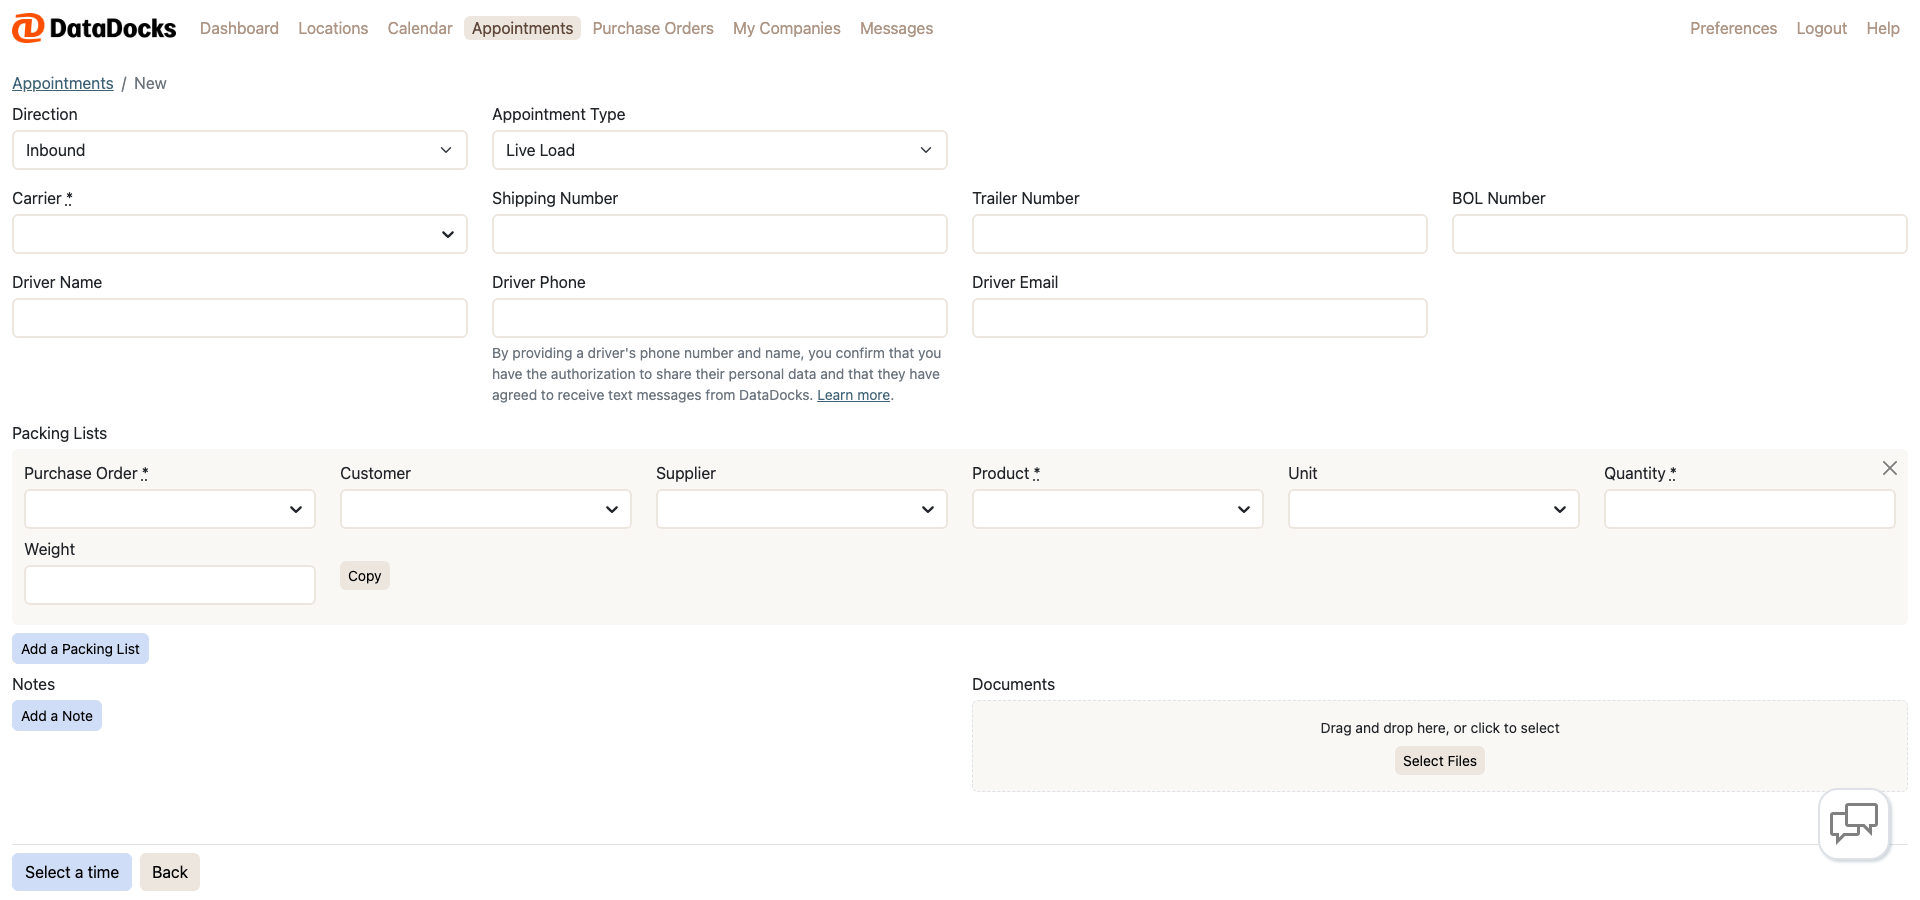The image size is (1920, 900).
Task: Open Preferences
Action: click(x=1733, y=28)
